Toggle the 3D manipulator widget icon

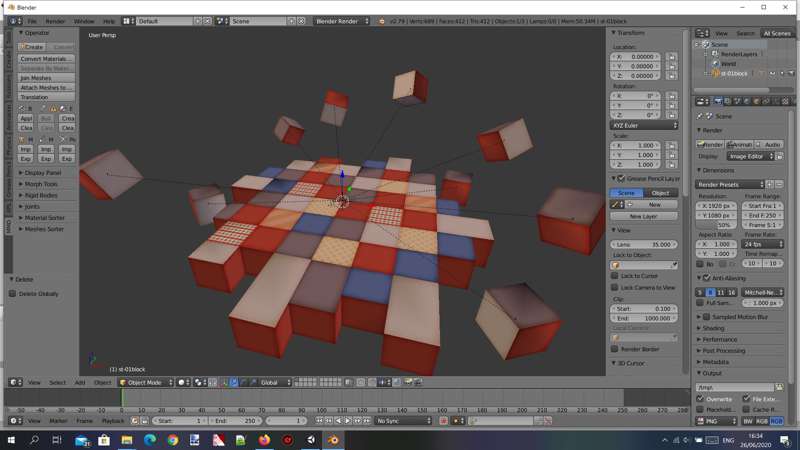click(224, 382)
